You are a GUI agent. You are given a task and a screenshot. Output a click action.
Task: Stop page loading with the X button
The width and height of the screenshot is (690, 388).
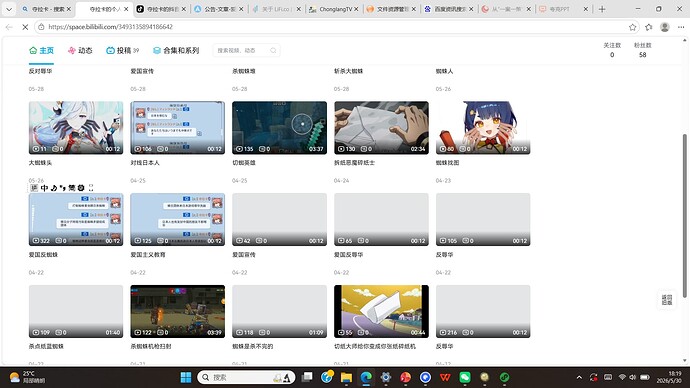(25, 27)
